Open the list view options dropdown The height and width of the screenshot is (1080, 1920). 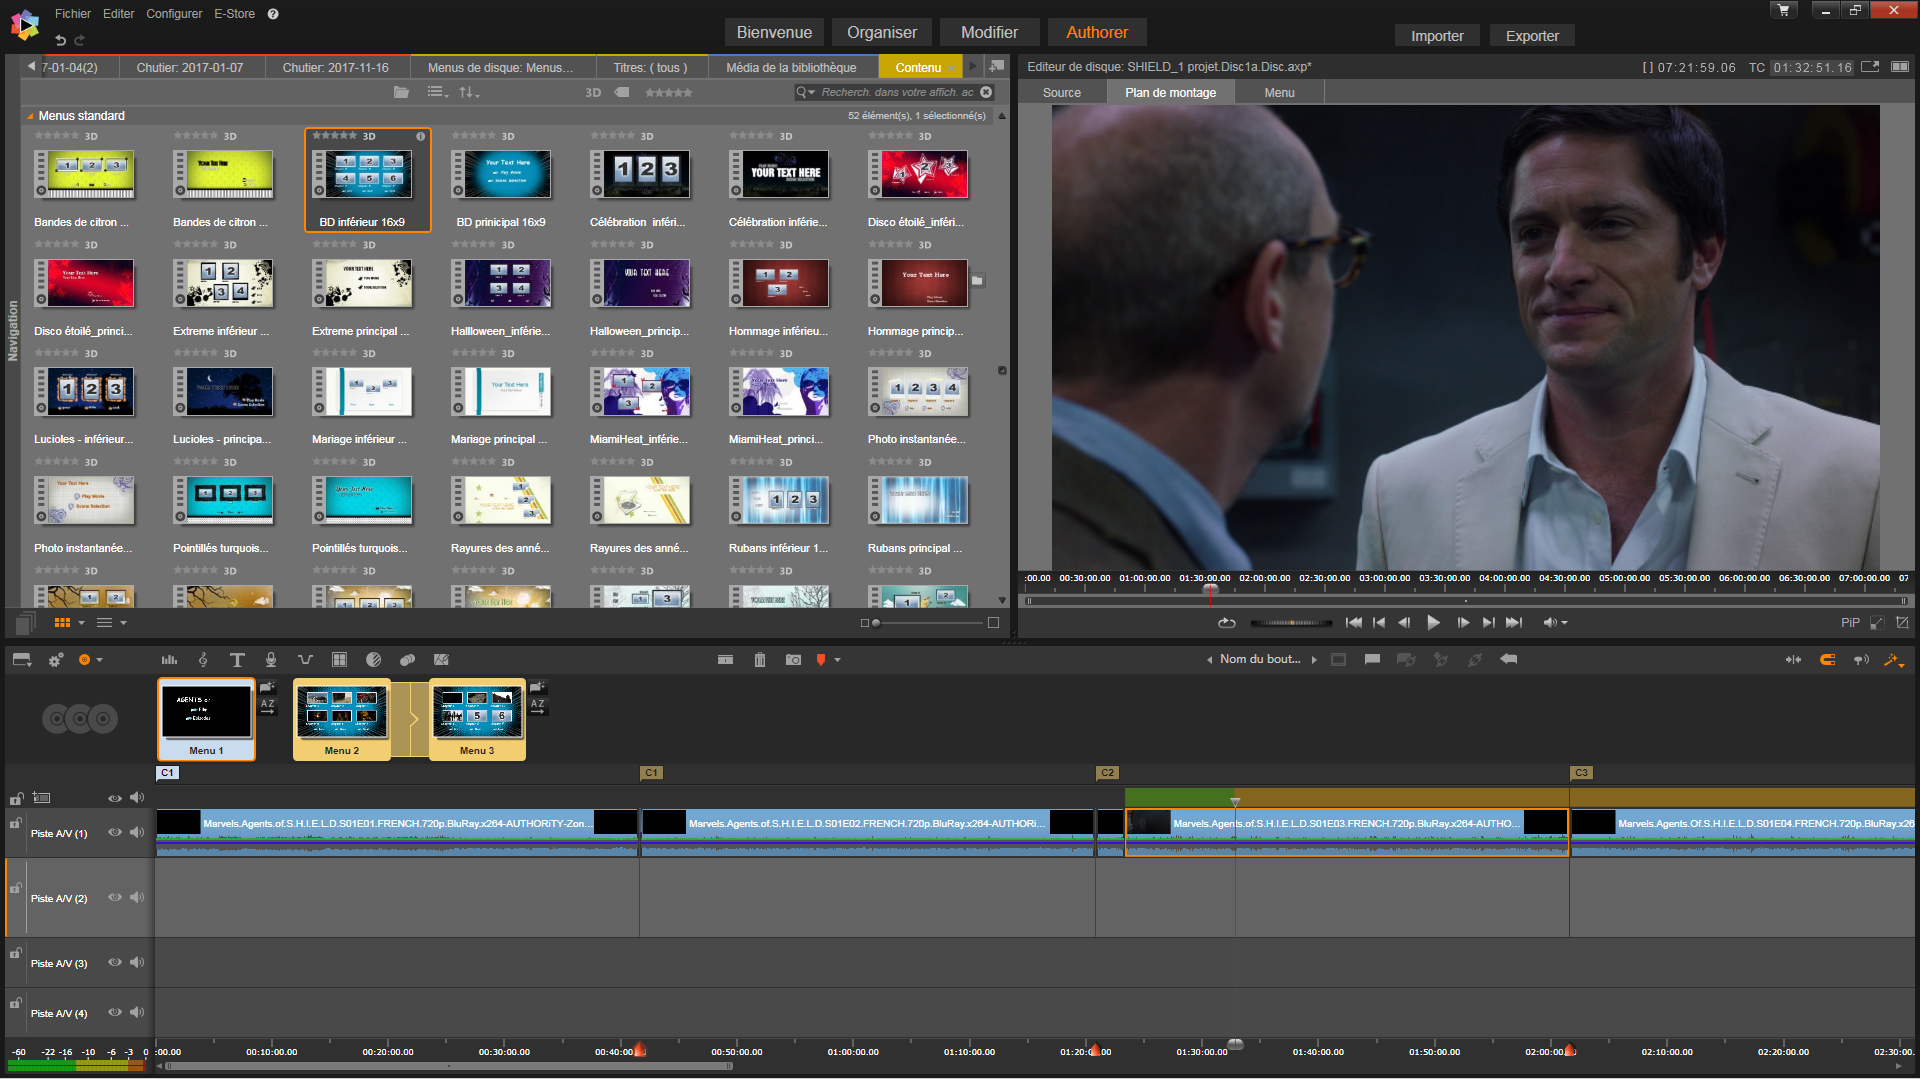(438, 92)
